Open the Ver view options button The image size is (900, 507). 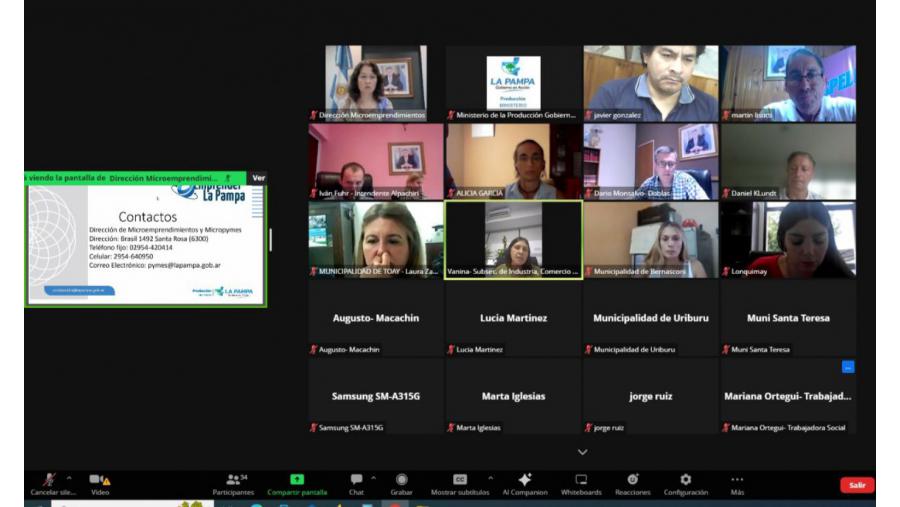tap(258, 178)
